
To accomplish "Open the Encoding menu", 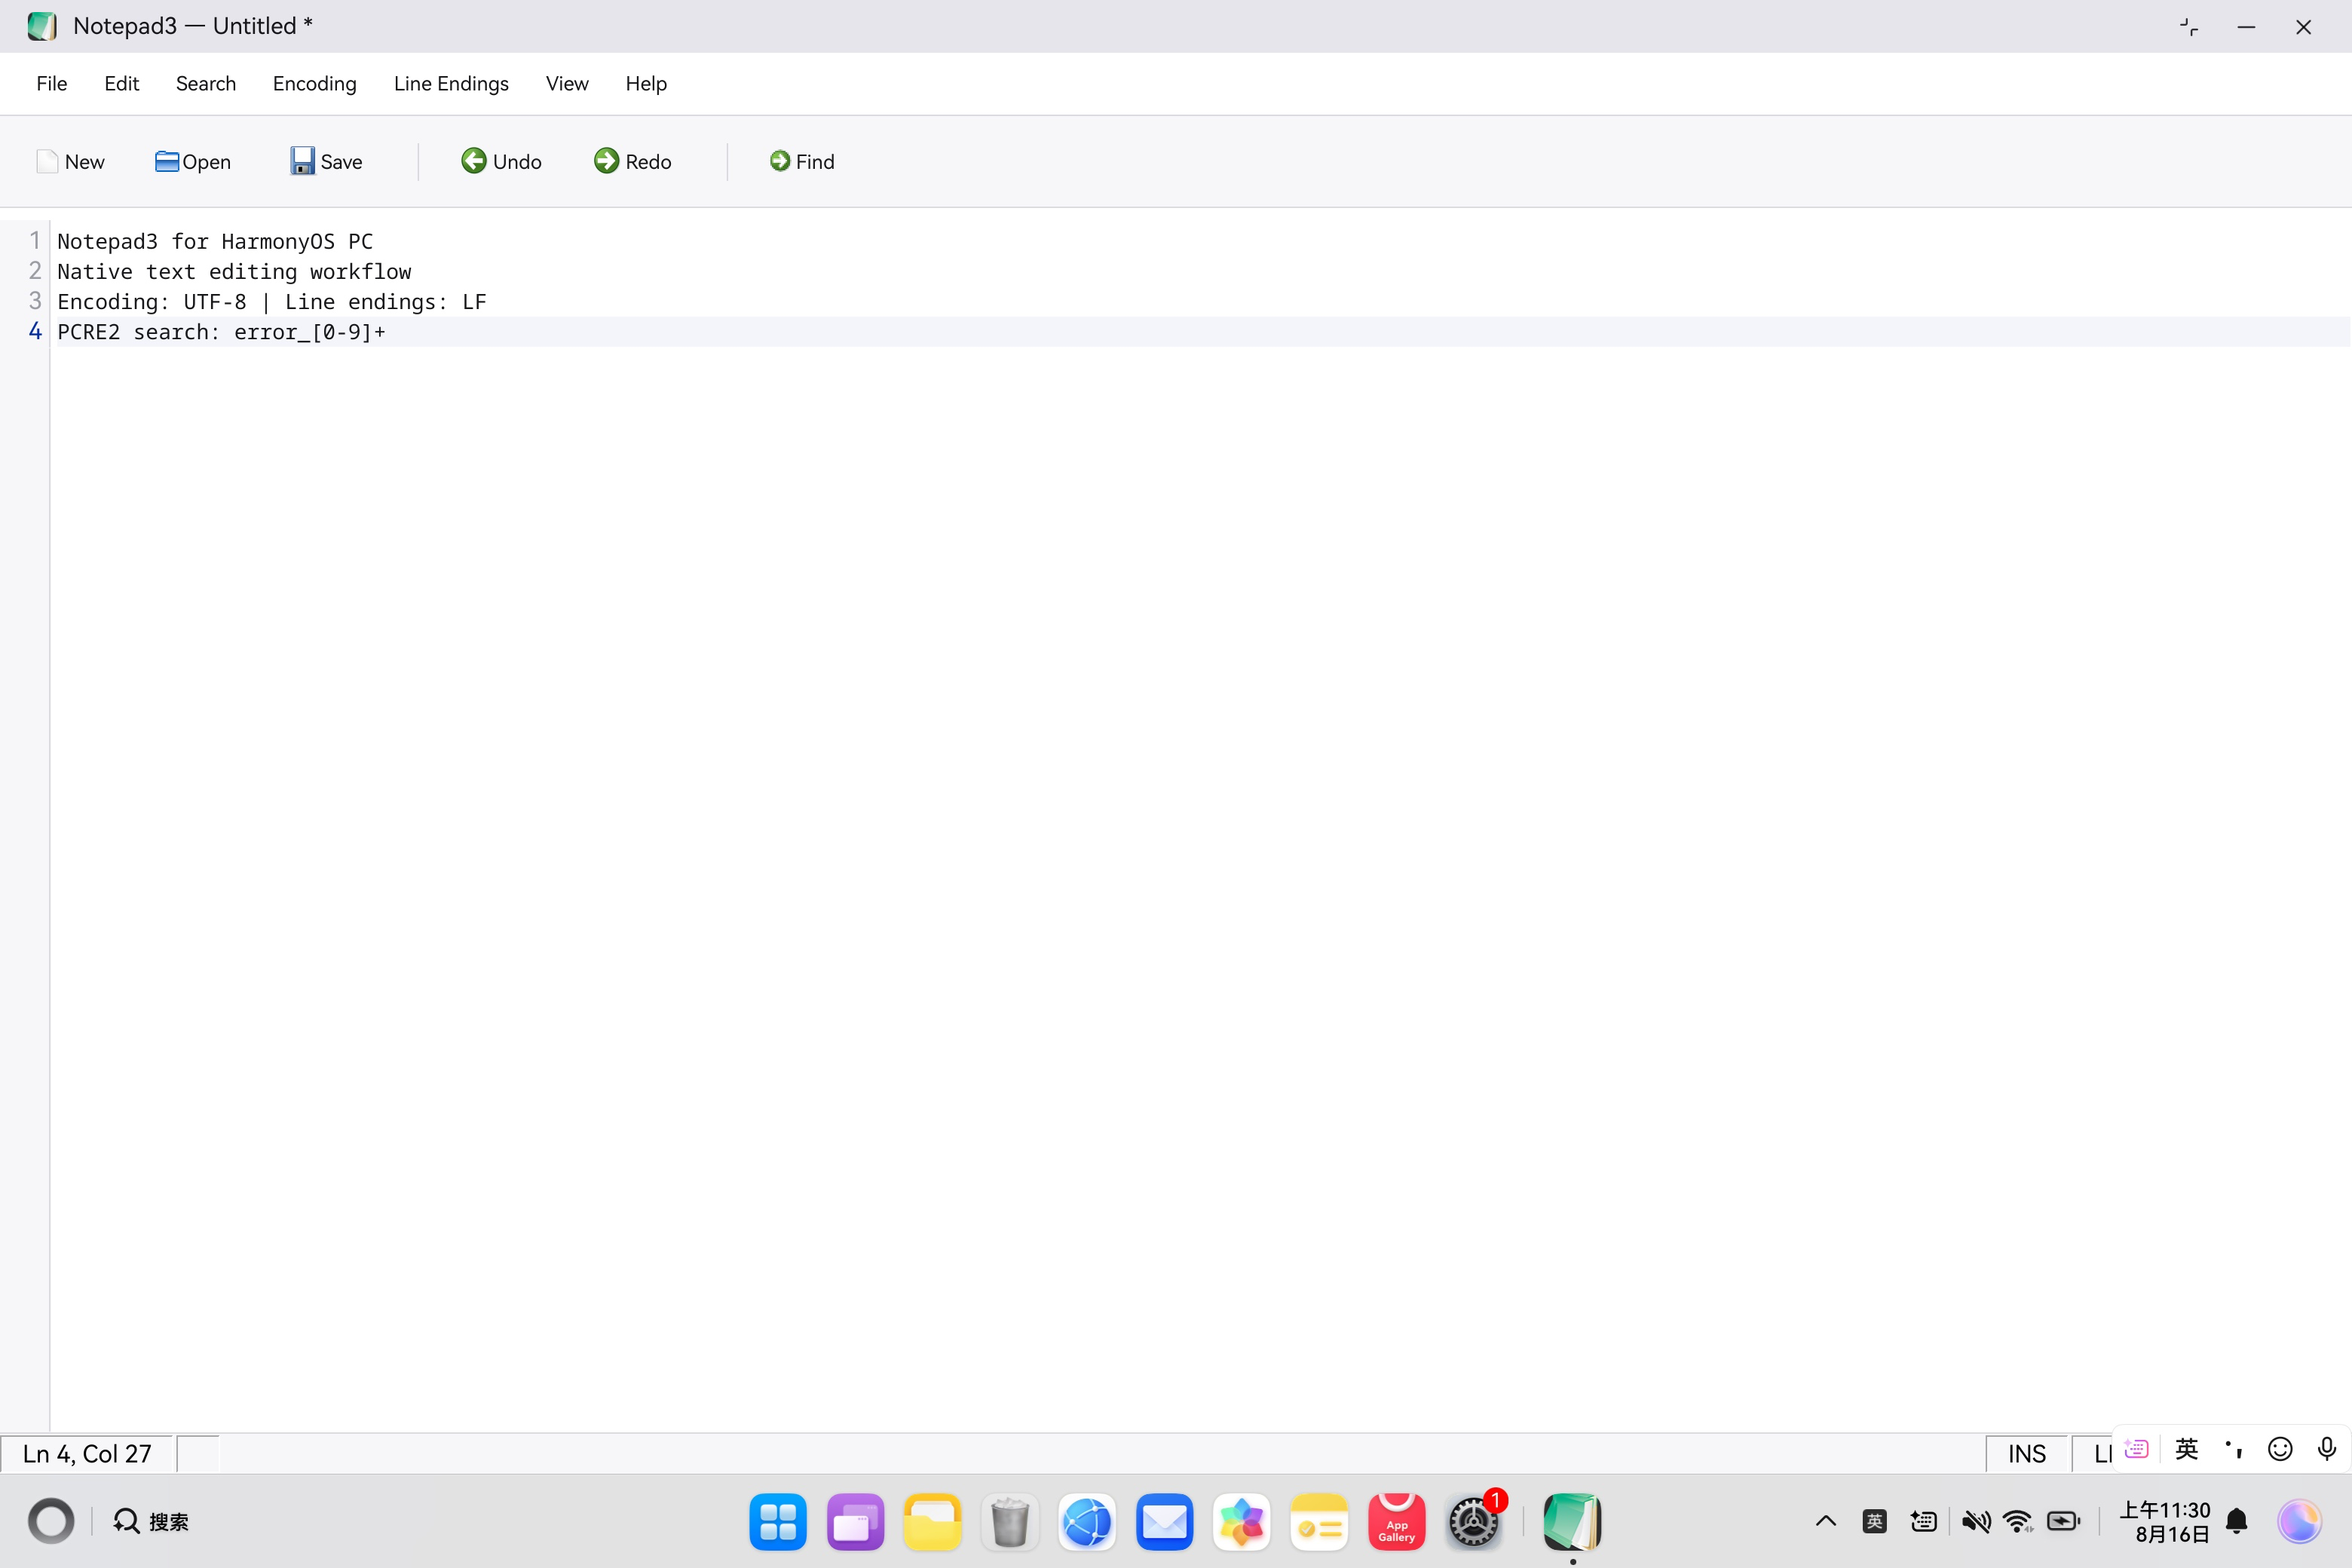I will point(315,84).
